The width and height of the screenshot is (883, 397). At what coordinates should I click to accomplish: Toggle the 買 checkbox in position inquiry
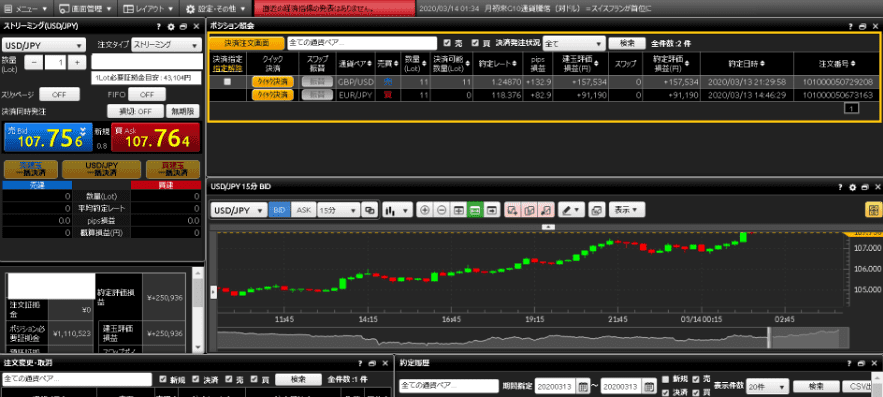pyautogui.click(x=475, y=43)
